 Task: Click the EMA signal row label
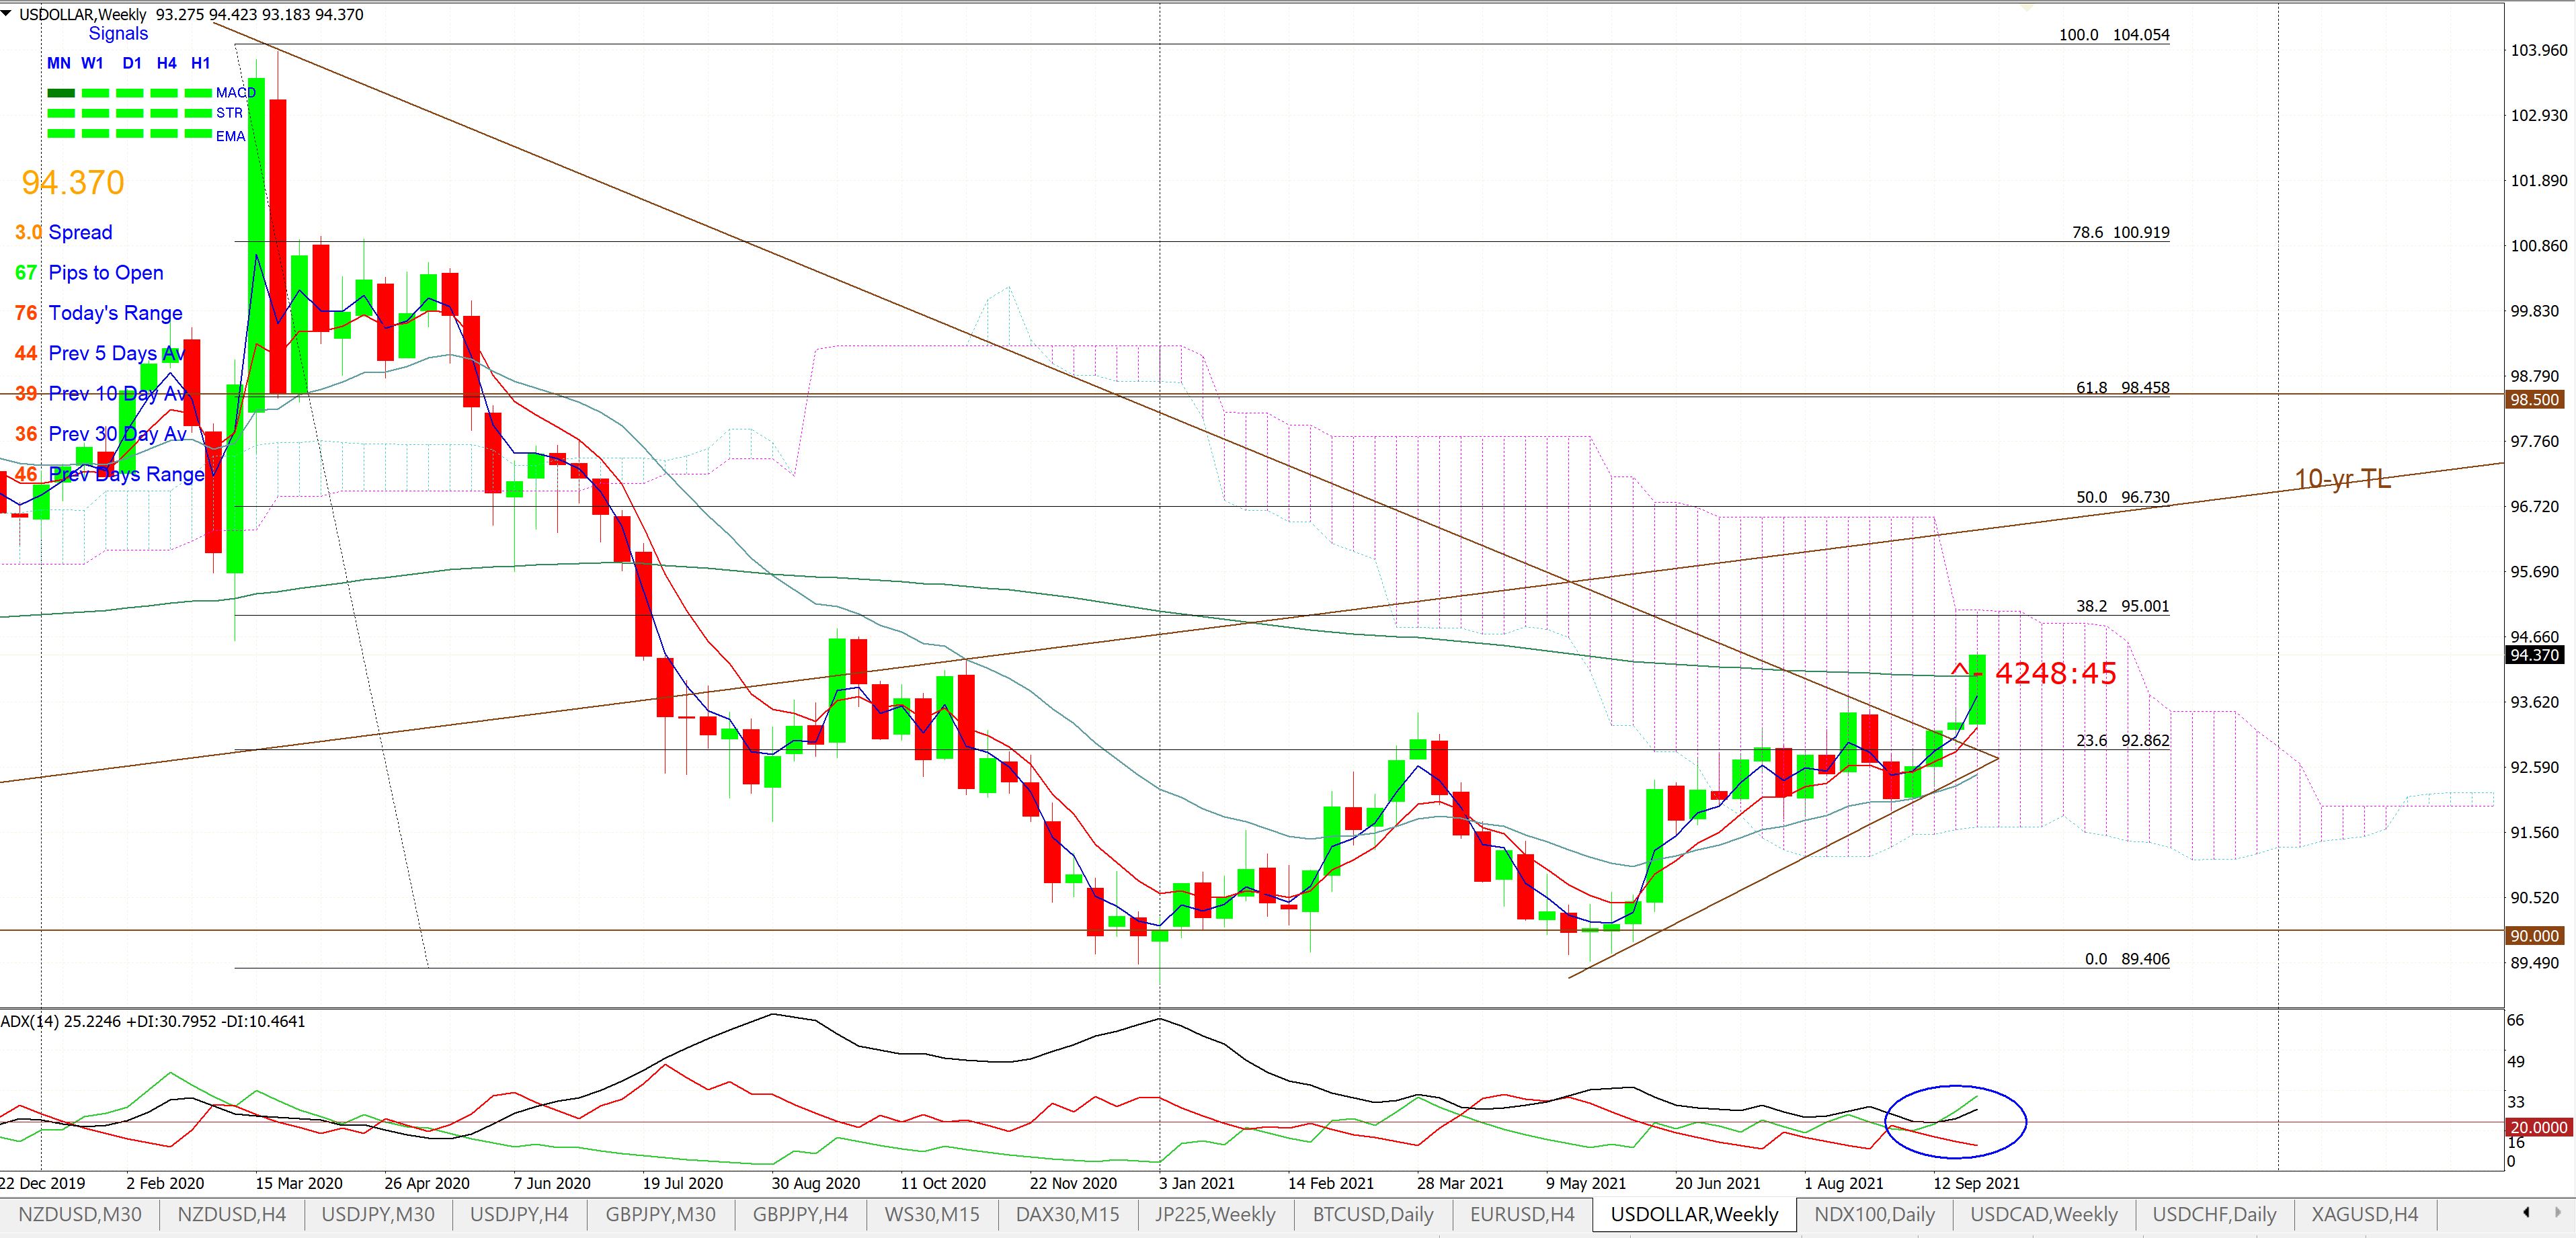pos(230,135)
